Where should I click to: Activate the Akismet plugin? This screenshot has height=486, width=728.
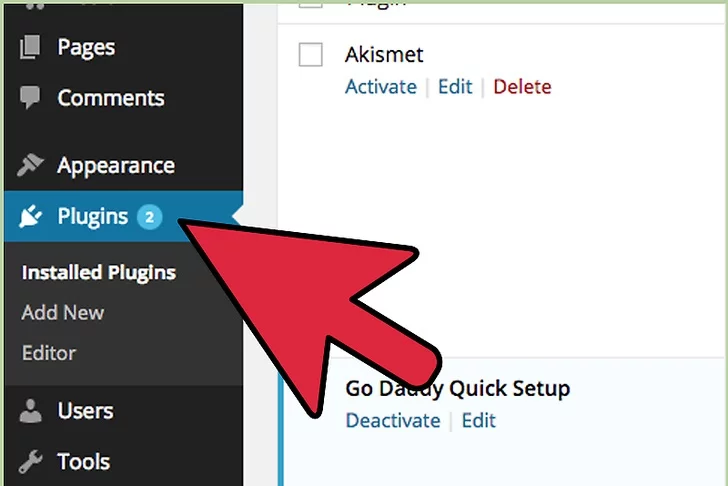380,86
